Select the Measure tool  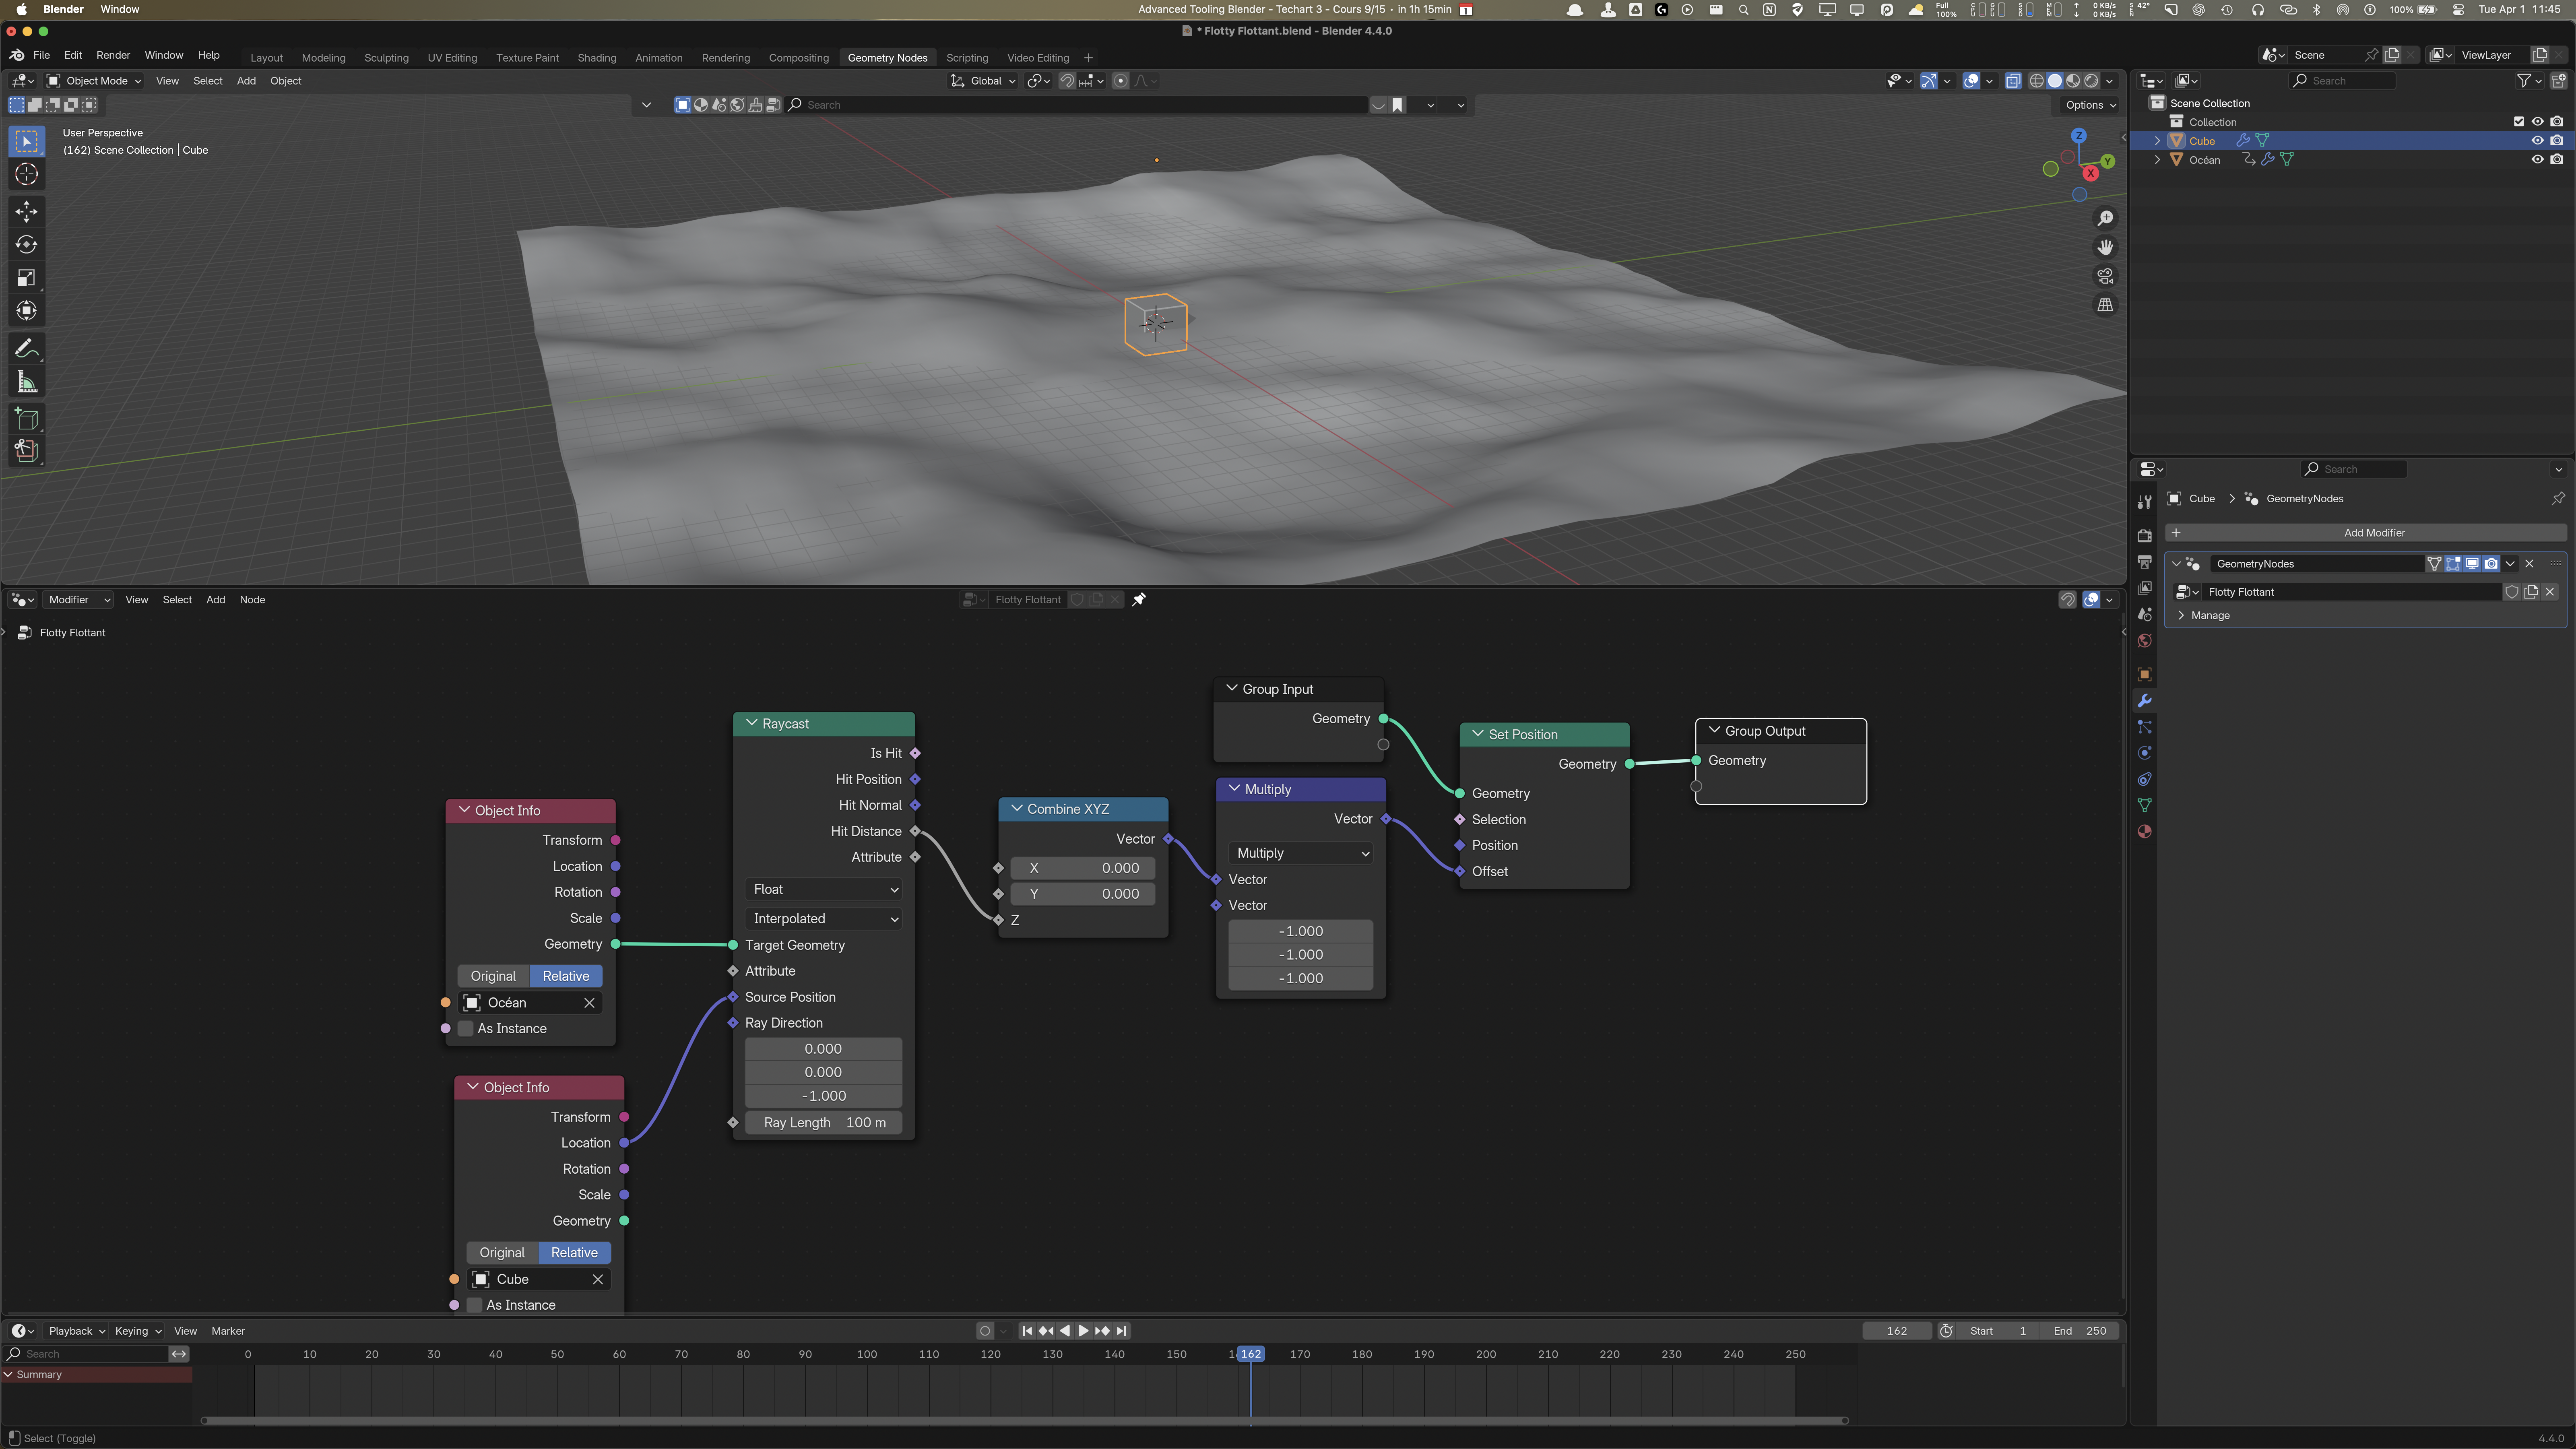[27, 382]
